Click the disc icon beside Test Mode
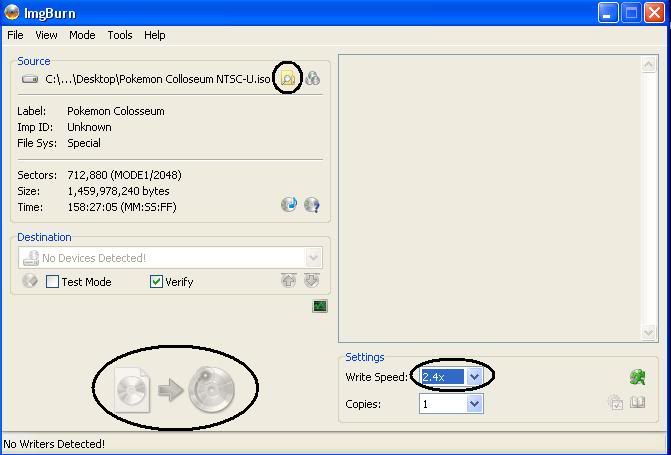 click(30, 281)
